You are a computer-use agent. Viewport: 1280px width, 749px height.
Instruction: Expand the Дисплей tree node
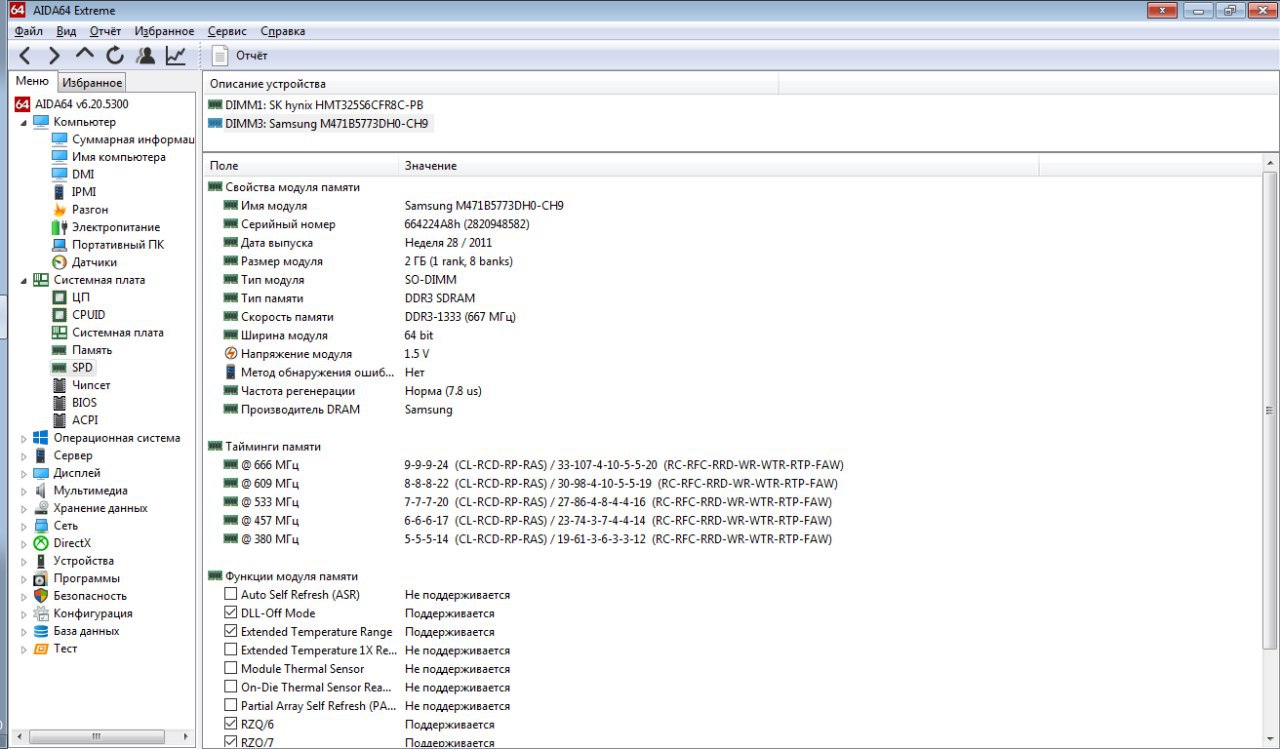coord(24,473)
